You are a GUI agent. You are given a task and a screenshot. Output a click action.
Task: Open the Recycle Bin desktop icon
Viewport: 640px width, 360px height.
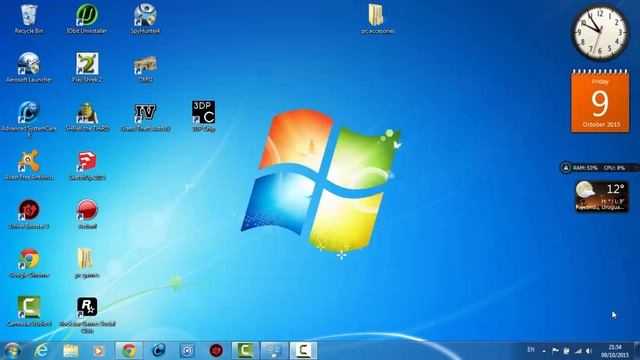point(29,19)
